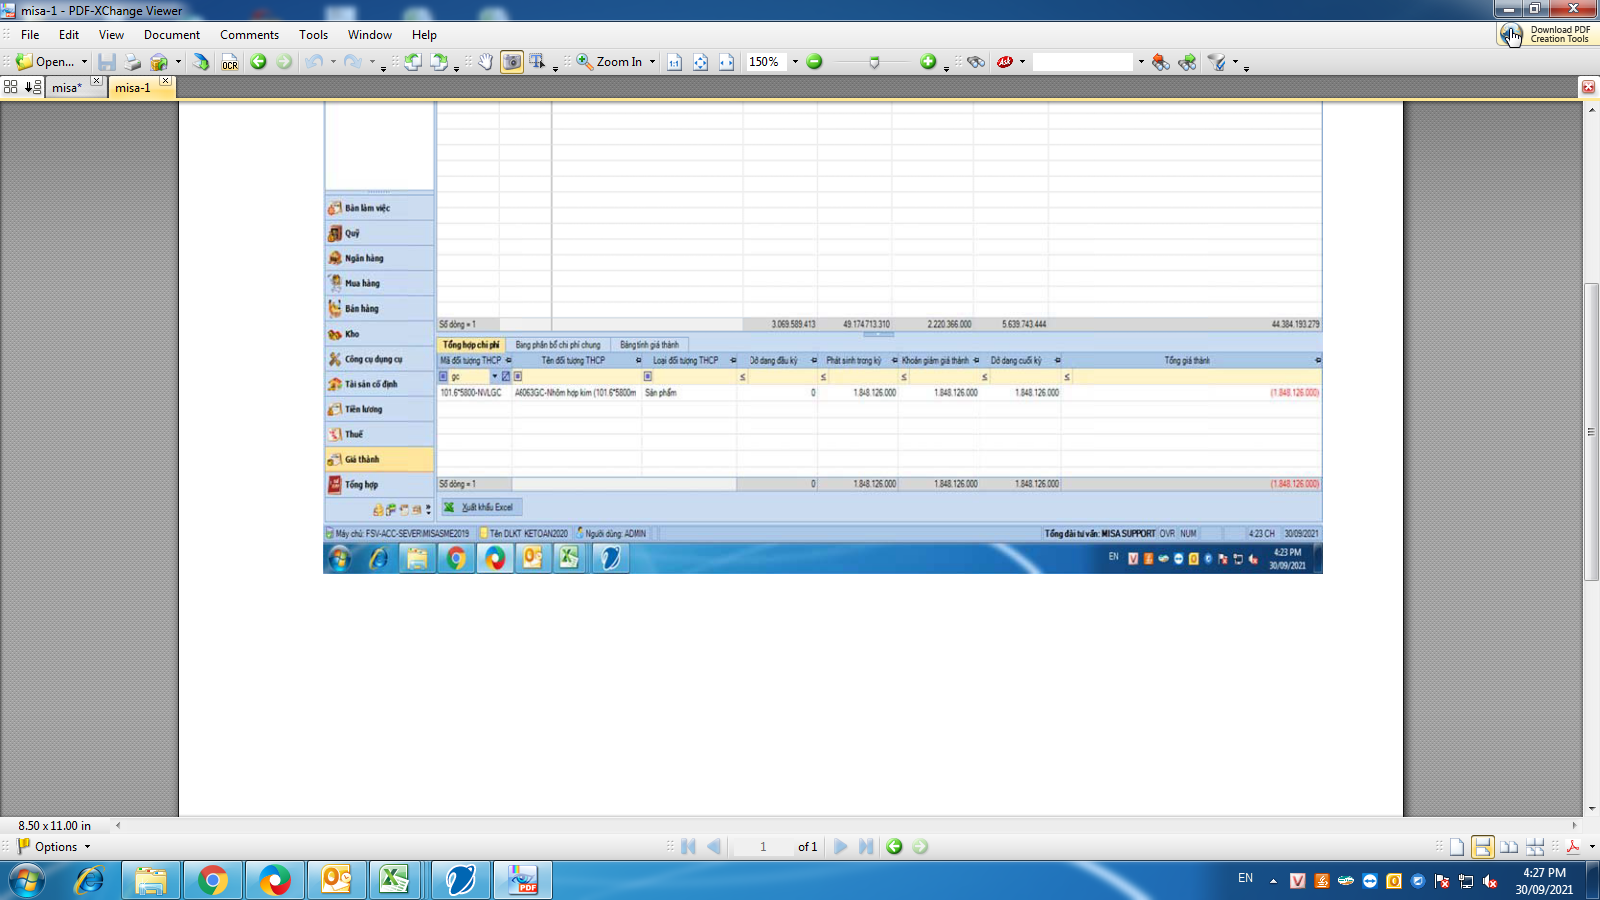Click the OCR toolbar icon
This screenshot has height=900, width=1600.
tap(230, 62)
